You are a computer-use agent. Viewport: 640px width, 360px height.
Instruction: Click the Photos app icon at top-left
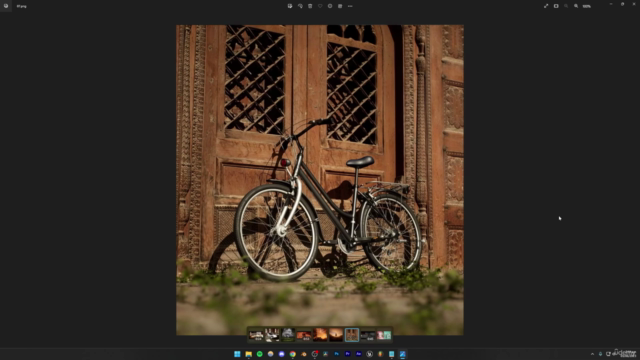[x=6, y=6]
